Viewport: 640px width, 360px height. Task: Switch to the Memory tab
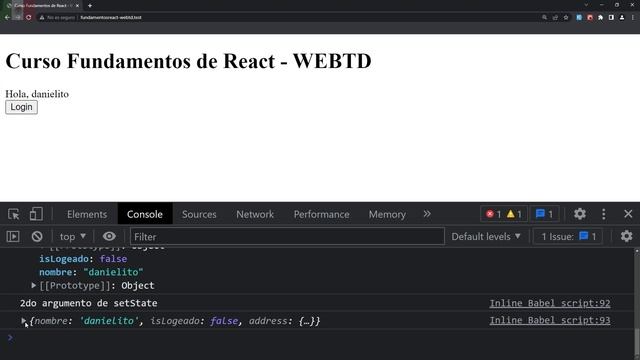pos(387,214)
